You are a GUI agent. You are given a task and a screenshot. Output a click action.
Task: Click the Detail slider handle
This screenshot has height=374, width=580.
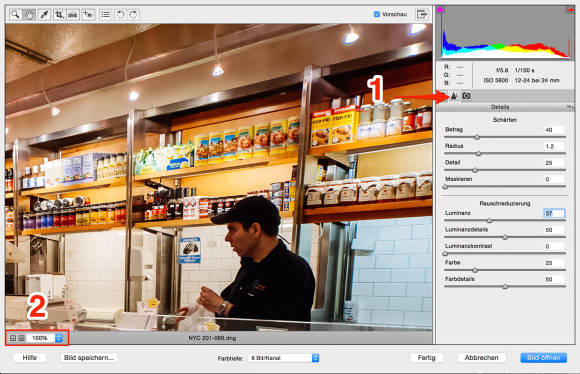click(x=475, y=170)
